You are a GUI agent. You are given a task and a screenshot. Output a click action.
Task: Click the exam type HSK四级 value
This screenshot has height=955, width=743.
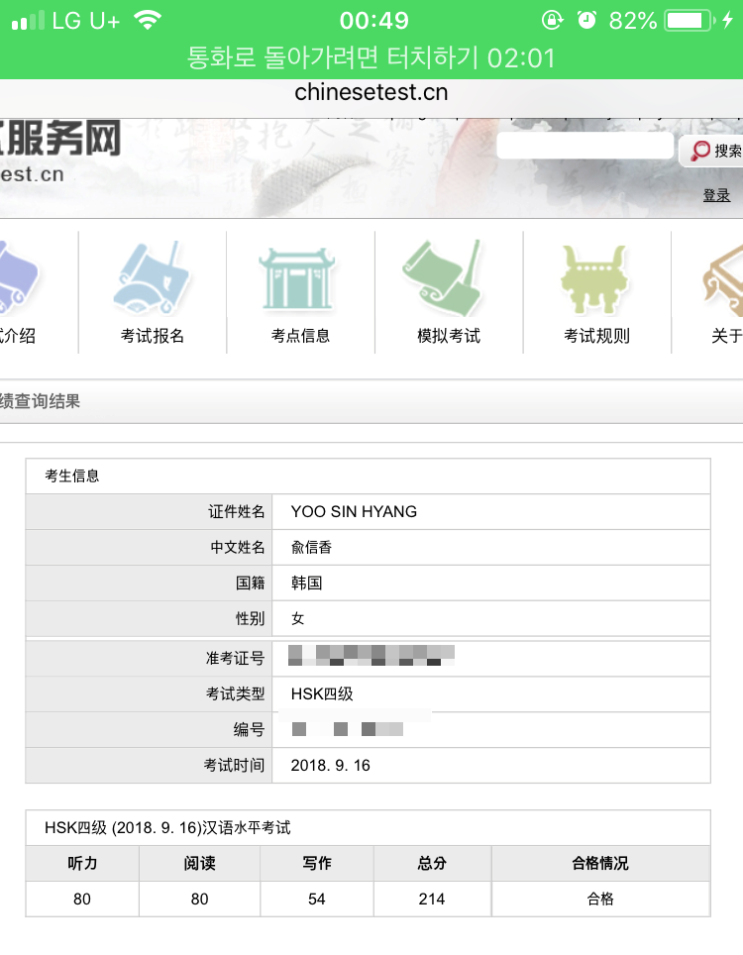[x=322, y=694]
